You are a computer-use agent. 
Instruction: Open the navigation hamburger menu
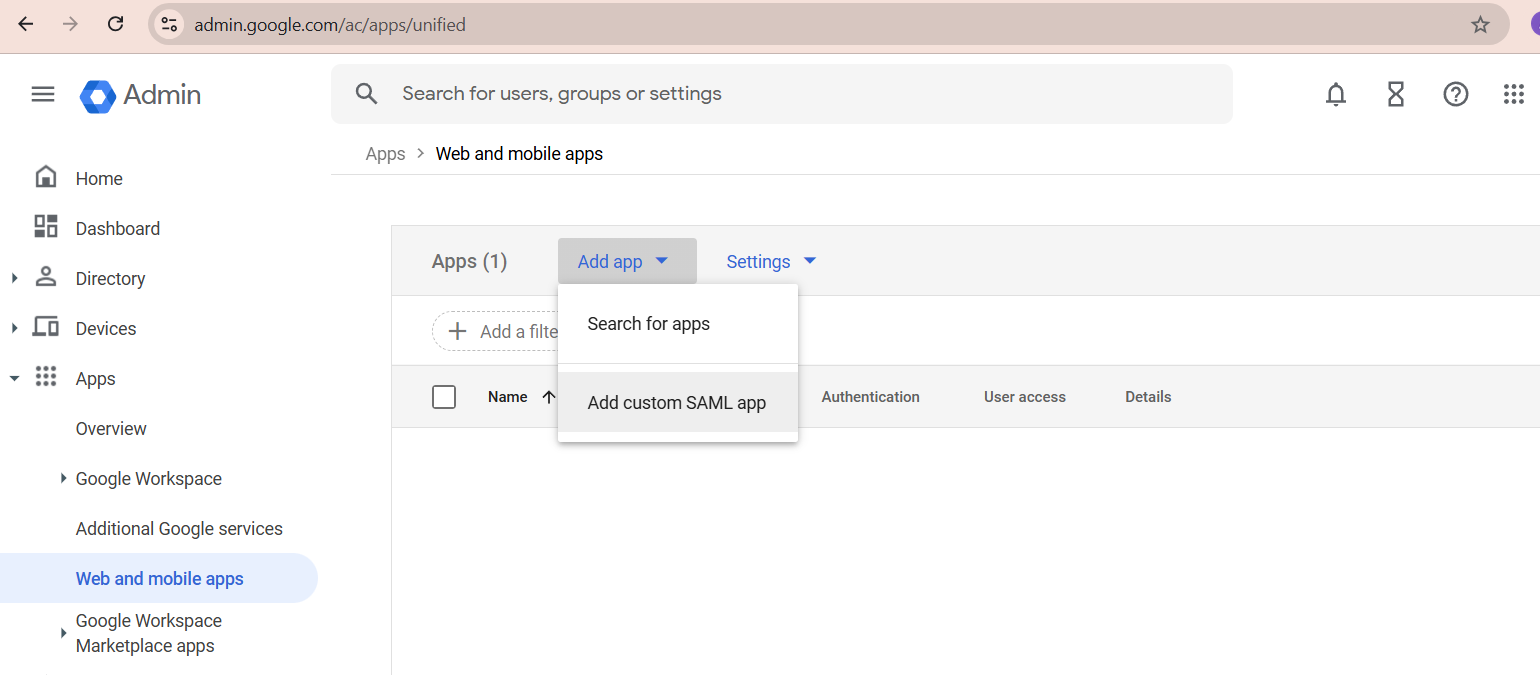point(42,93)
